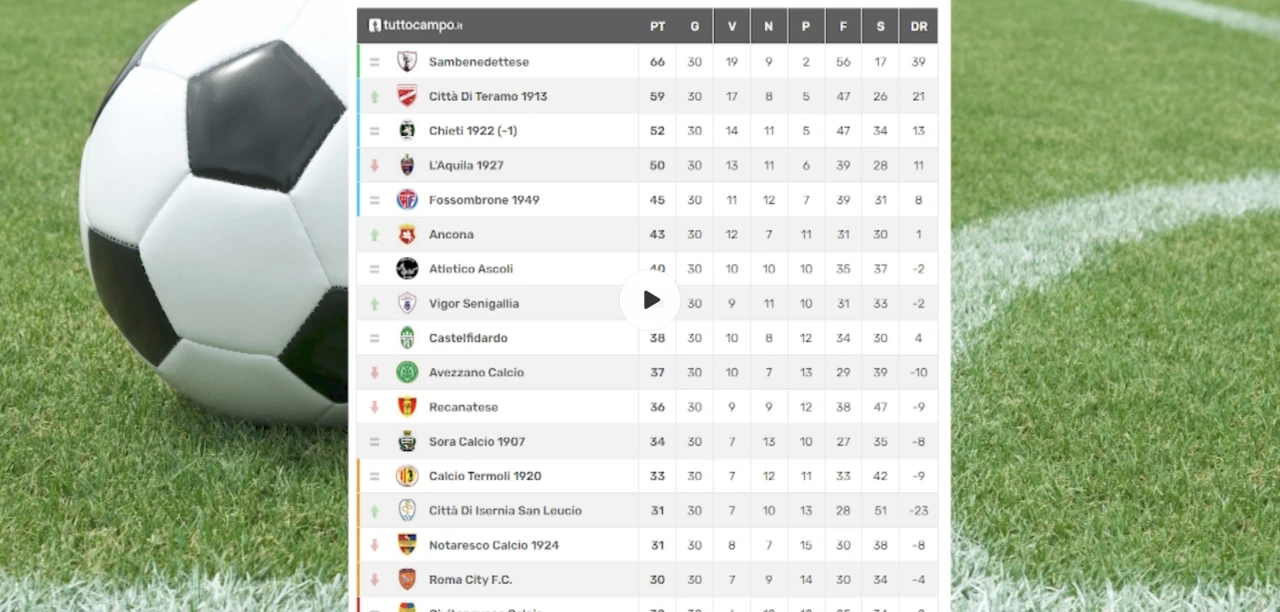Open the Sora Calcio 1907 team row
This screenshot has height=612, width=1280.
point(647,441)
